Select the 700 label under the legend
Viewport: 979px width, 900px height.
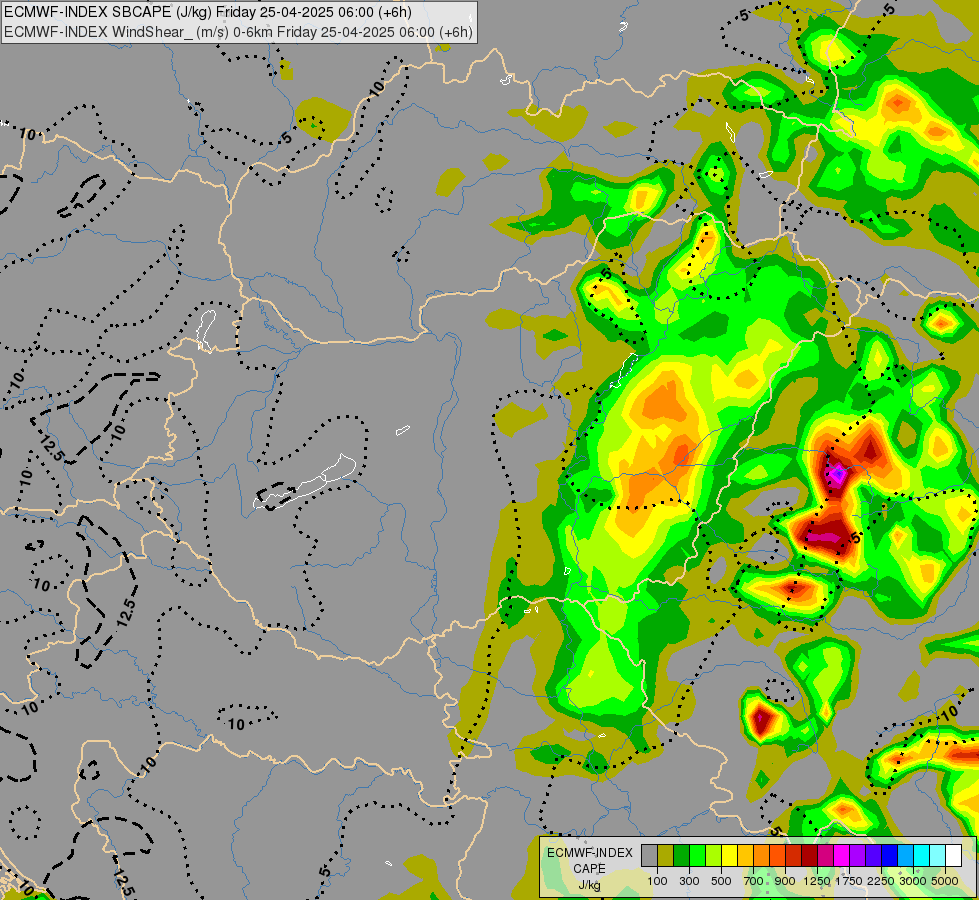click(x=754, y=881)
